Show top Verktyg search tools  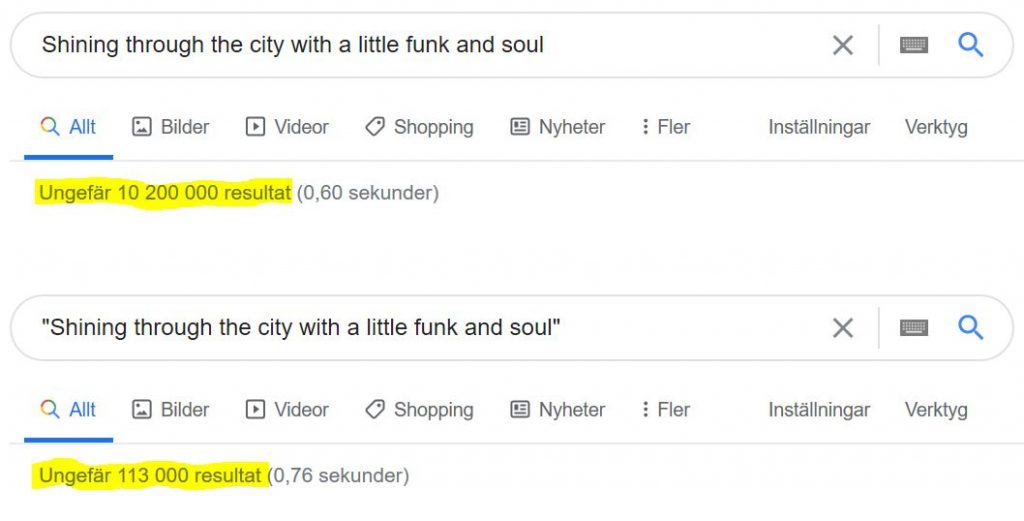point(936,127)
